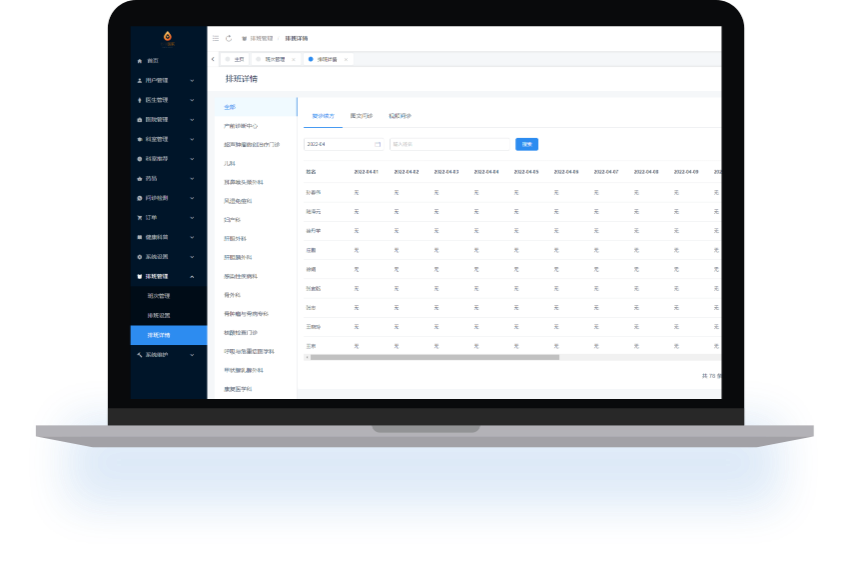Click the hamburger menu collapse icon

click(215, 38)
